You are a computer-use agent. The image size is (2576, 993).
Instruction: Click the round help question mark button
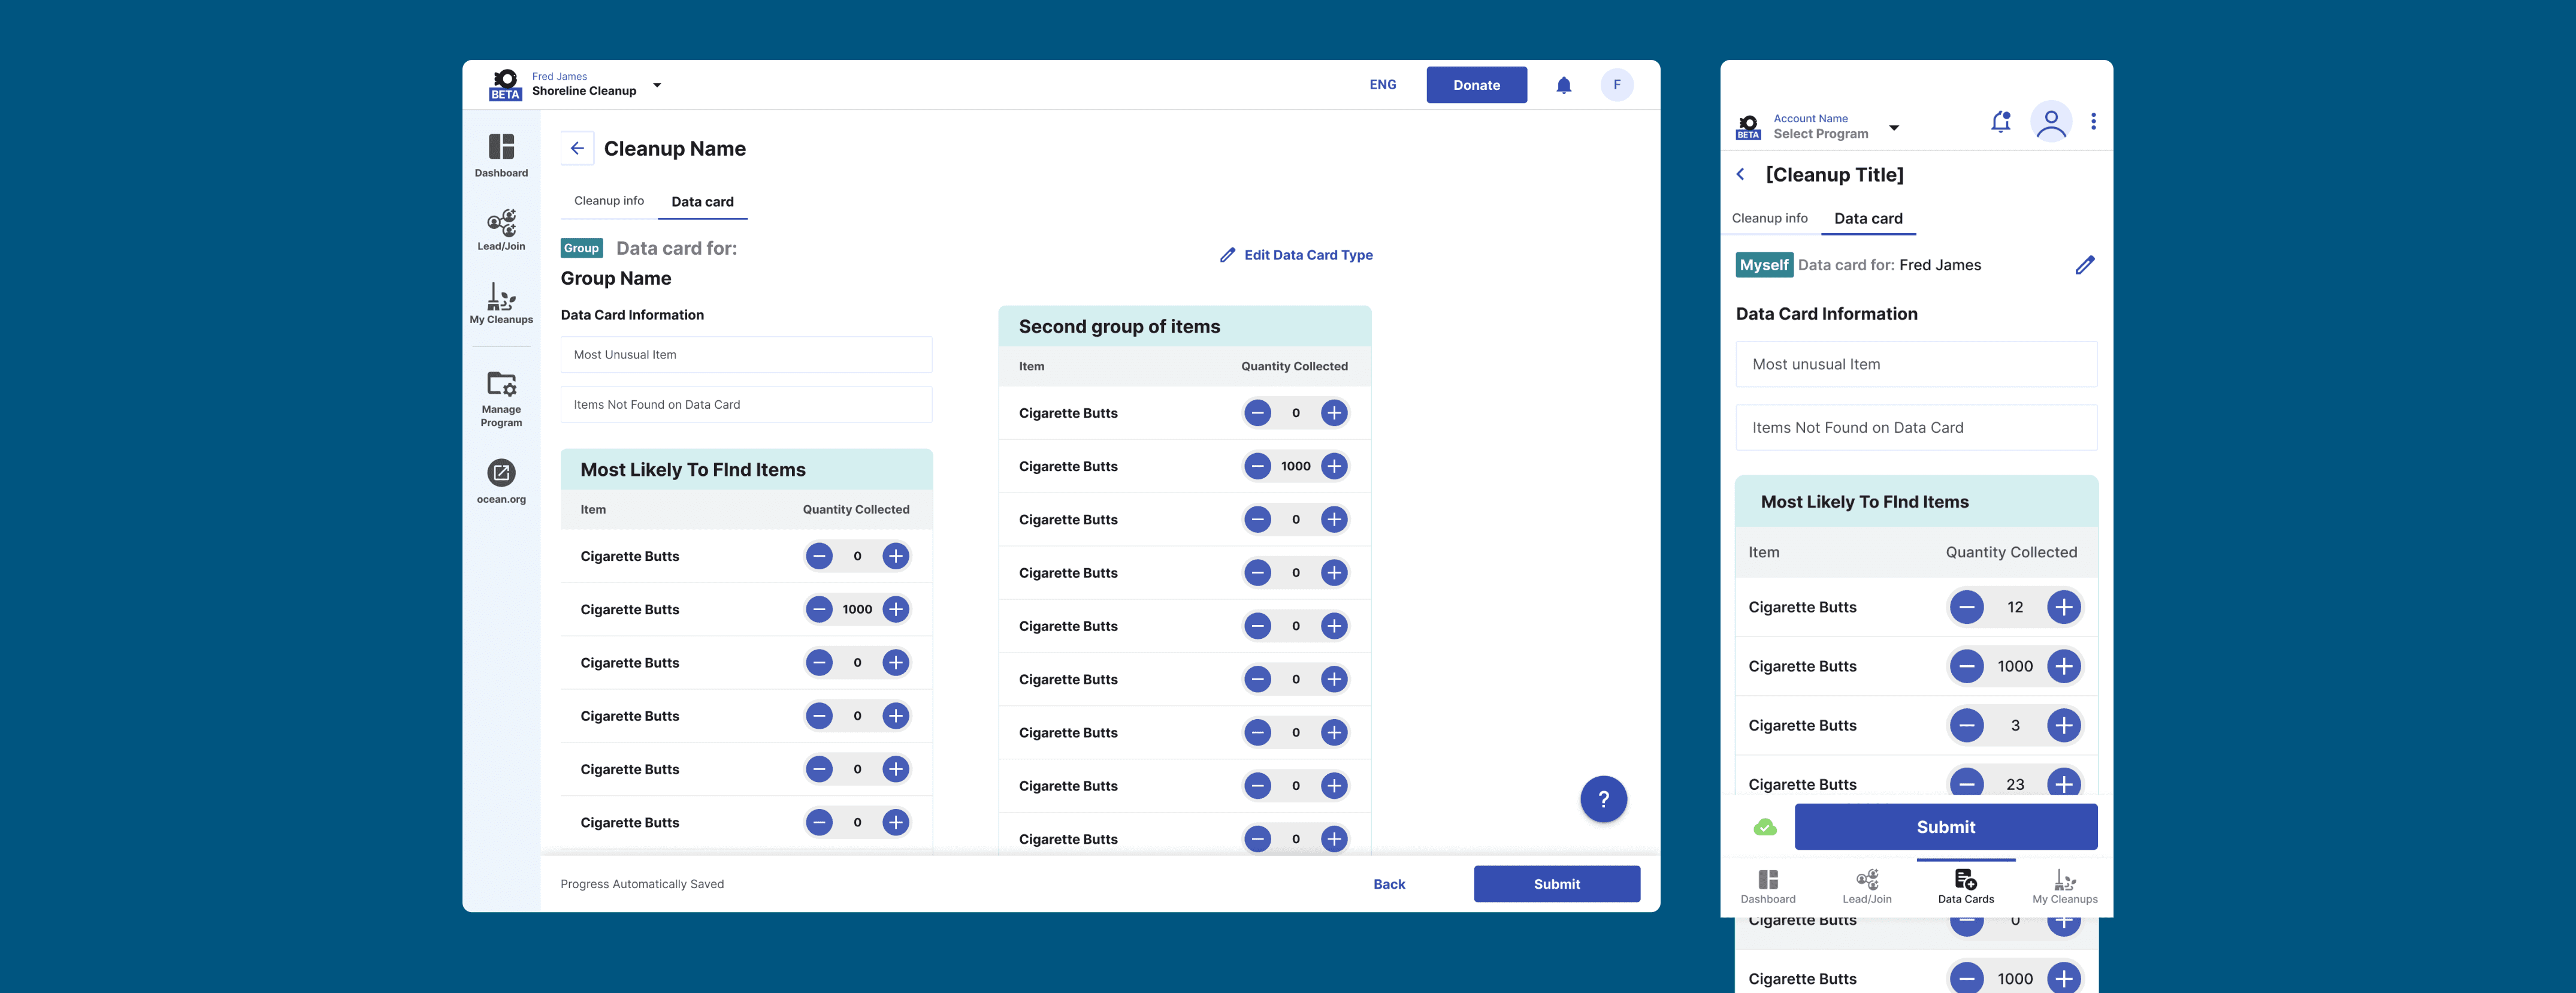pos(1602,799)
